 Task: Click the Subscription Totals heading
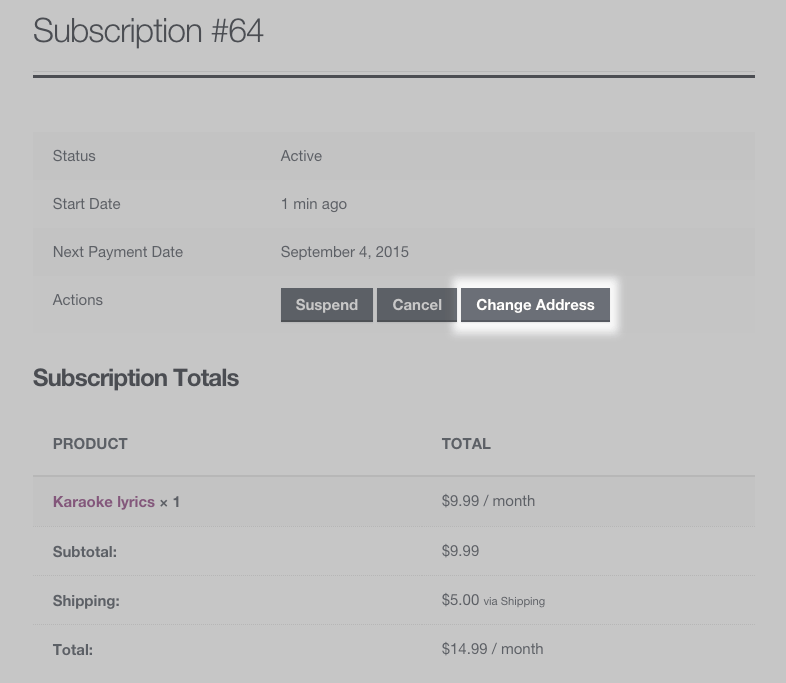pyautogui.click(x=136, y=378)
